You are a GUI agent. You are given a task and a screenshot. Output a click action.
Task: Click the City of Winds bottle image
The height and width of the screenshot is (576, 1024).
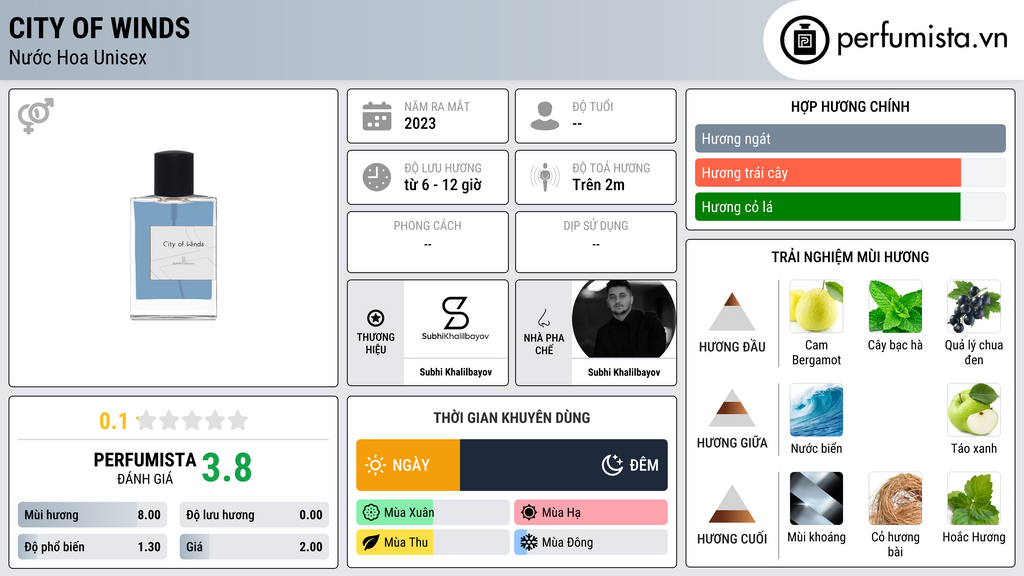click(174, 235)
